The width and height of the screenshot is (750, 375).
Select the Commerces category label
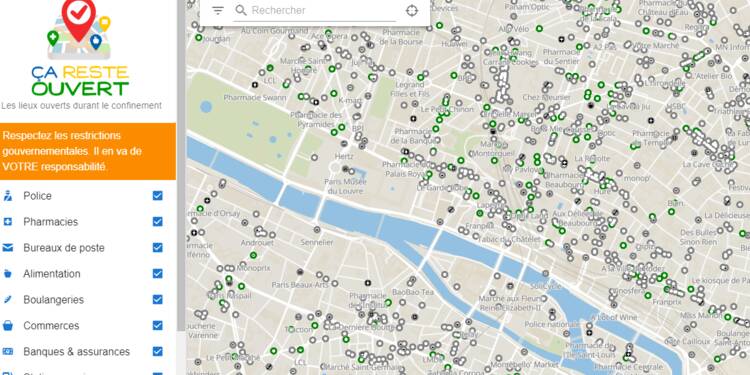tap(51, 326)
